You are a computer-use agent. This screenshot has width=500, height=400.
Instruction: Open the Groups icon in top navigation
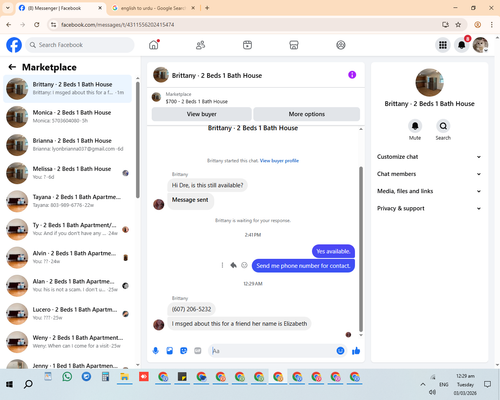click(x=341, y=45)
